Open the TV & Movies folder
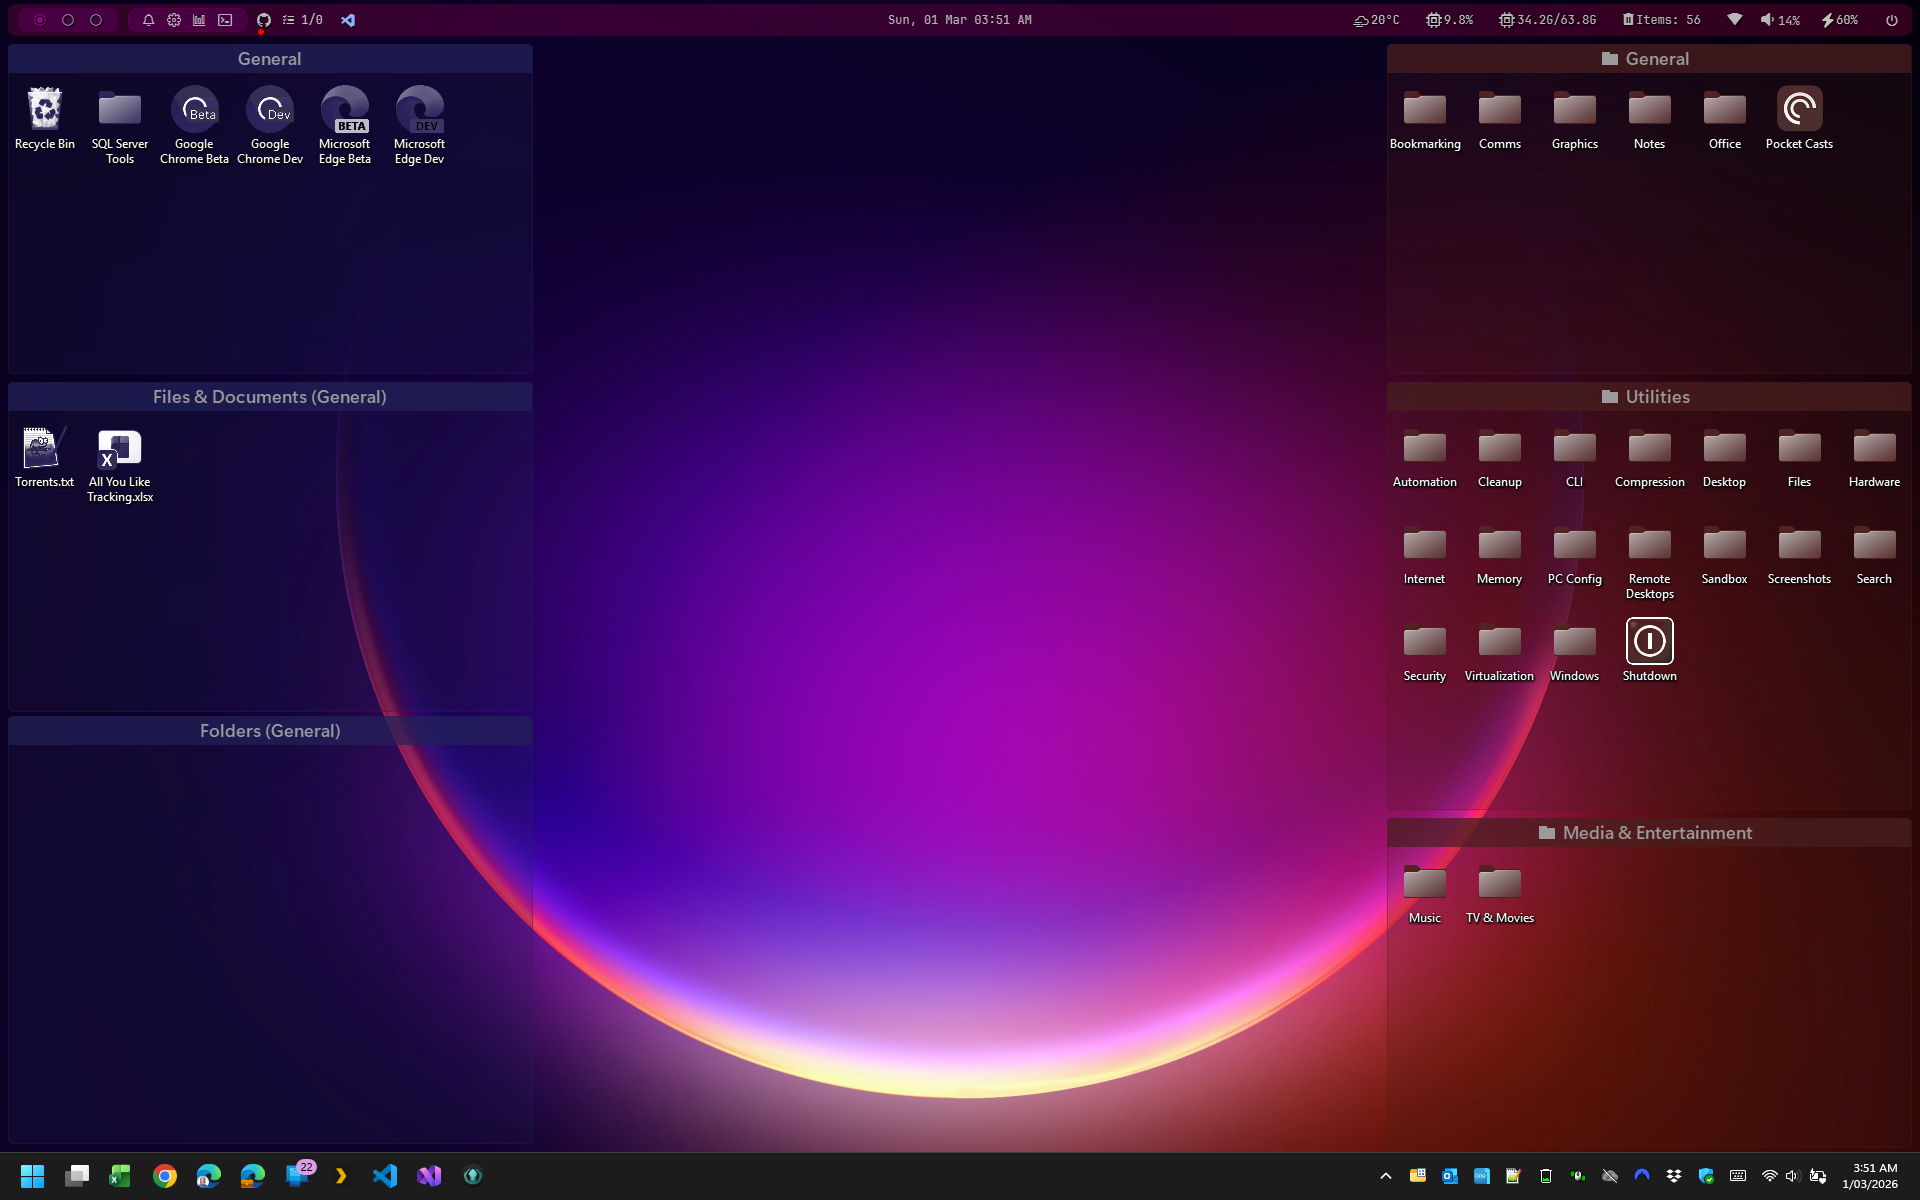The width and height of the screenshot is (1920, 1200). coord(1499,884)
